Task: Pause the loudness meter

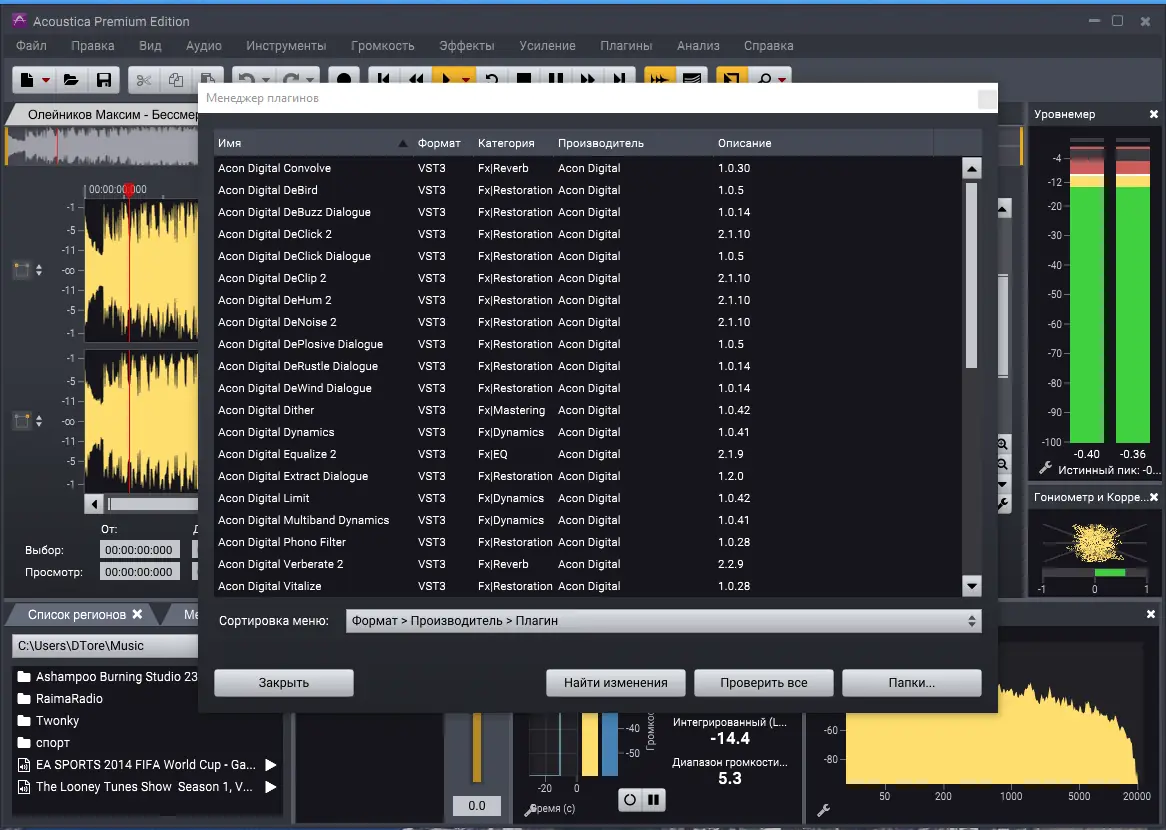Action: coord(654,800)
